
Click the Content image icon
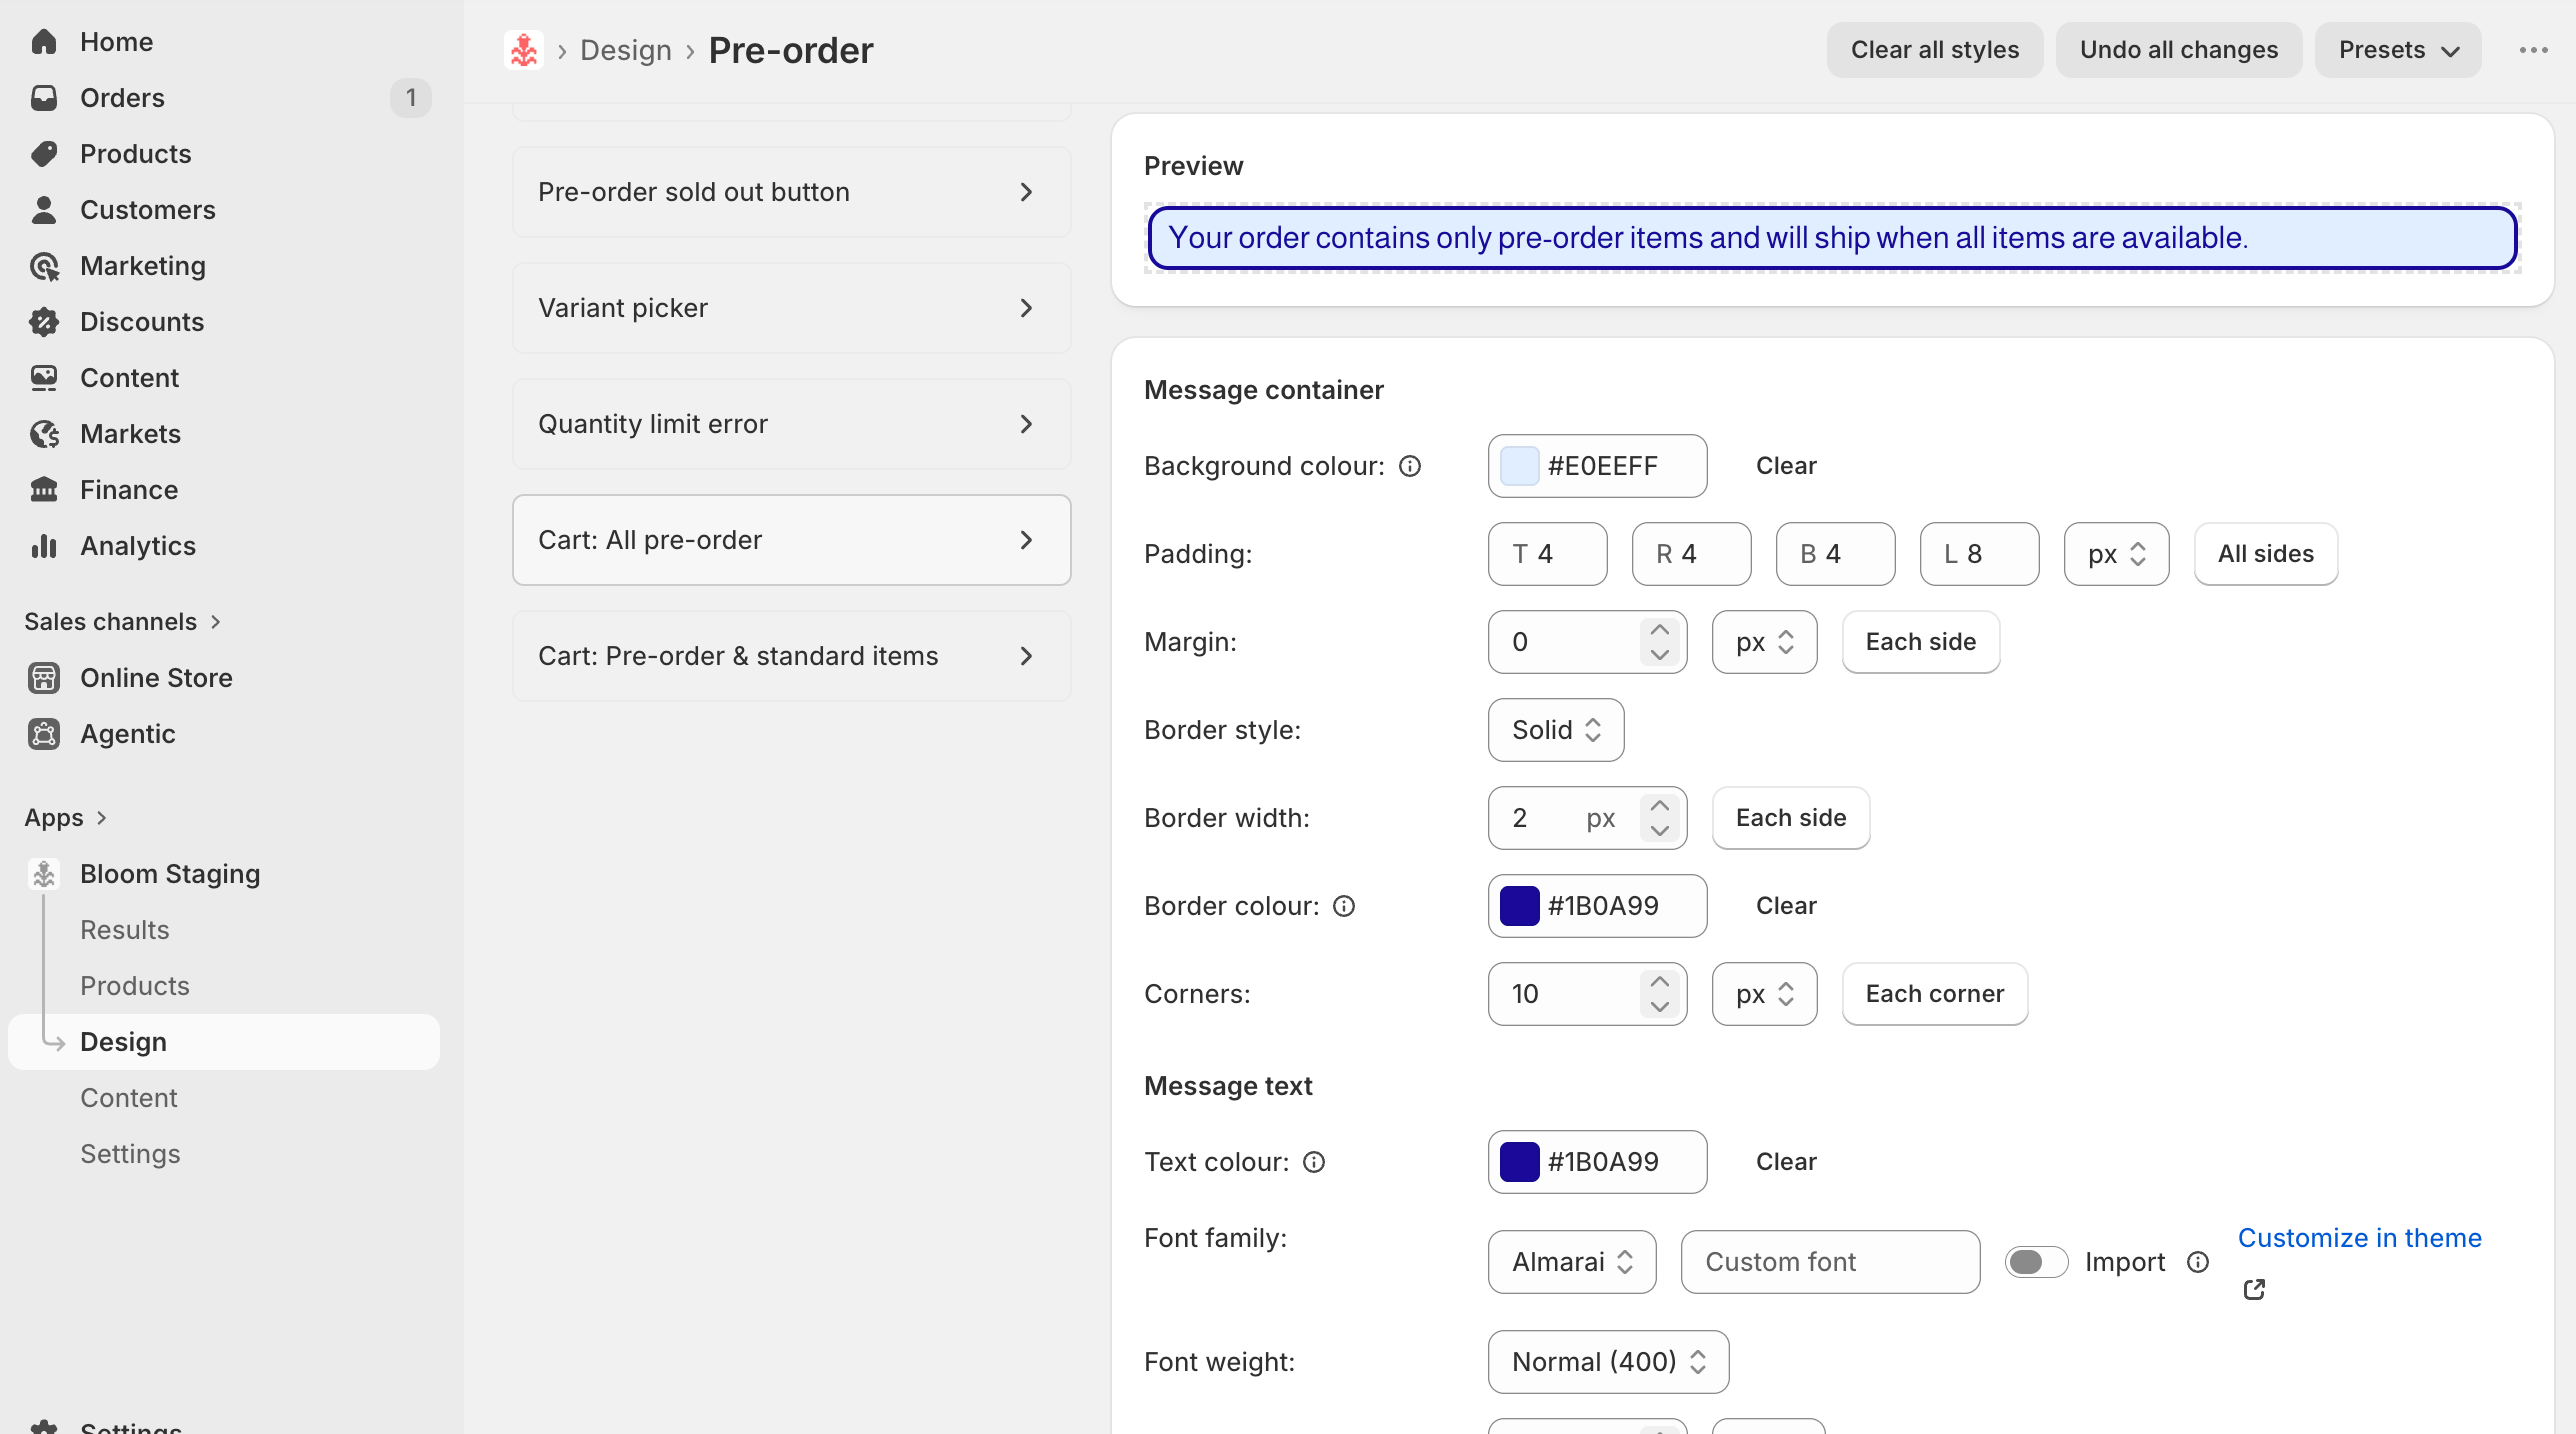pyautogui.click(x=44, y=378)
